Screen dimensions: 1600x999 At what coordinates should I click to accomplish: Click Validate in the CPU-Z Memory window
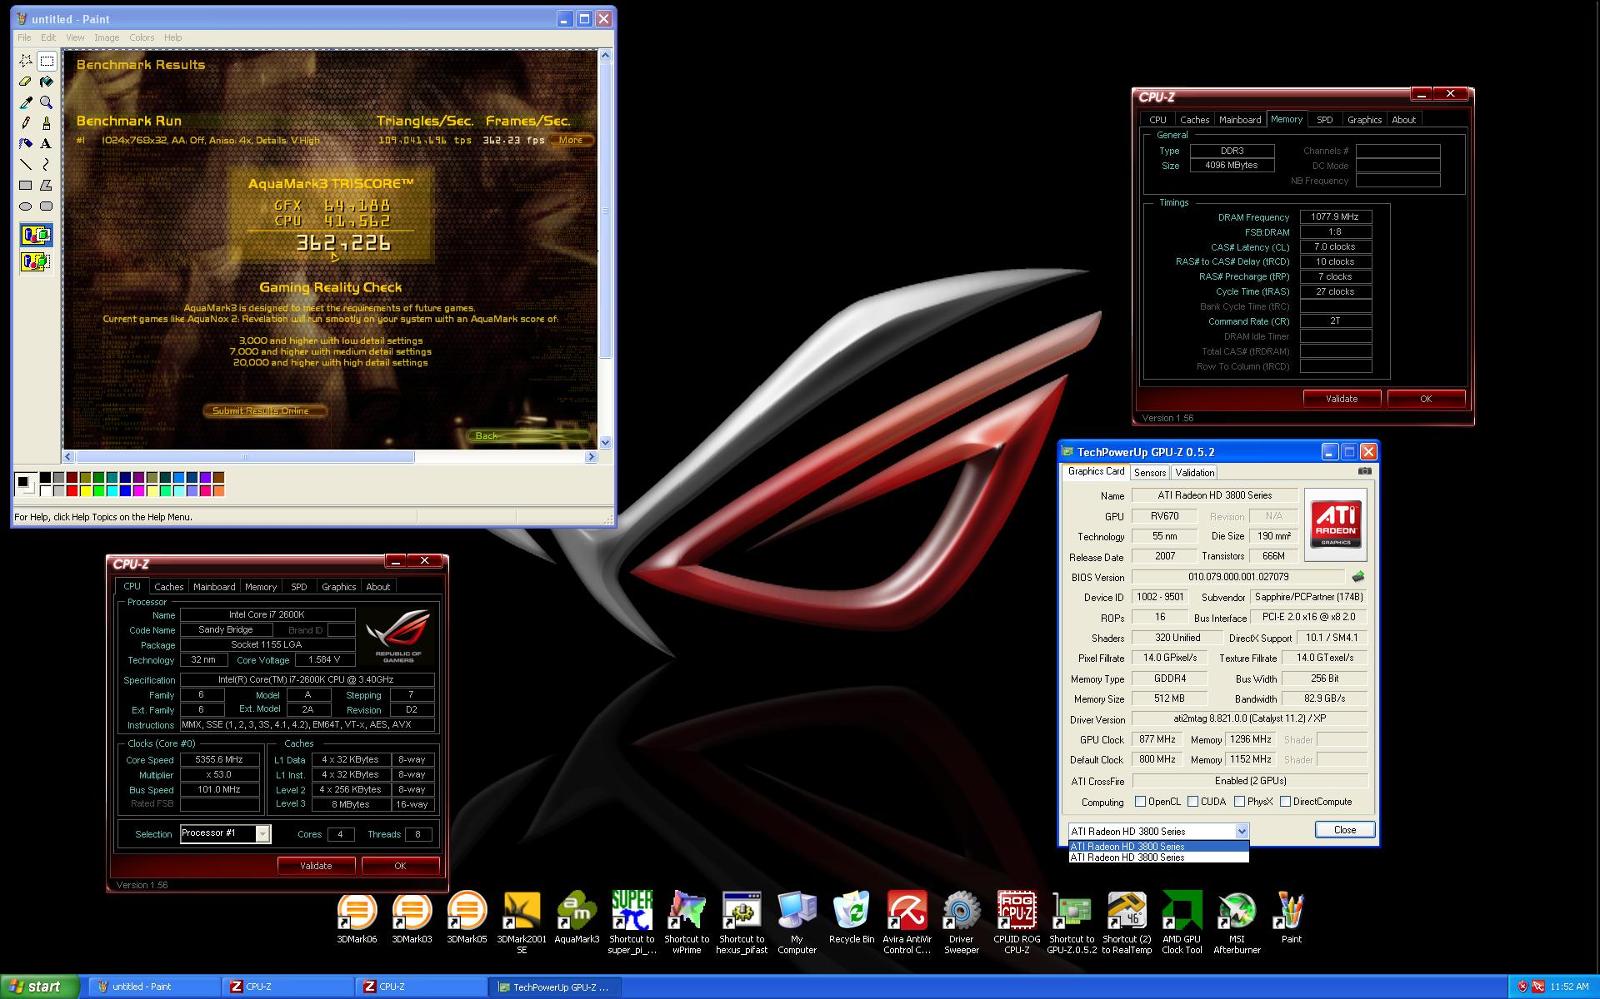click(x=1342, y=399)
